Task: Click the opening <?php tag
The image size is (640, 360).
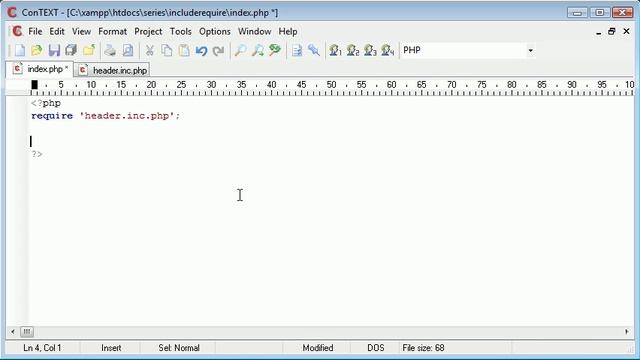Action: point(46,103)
